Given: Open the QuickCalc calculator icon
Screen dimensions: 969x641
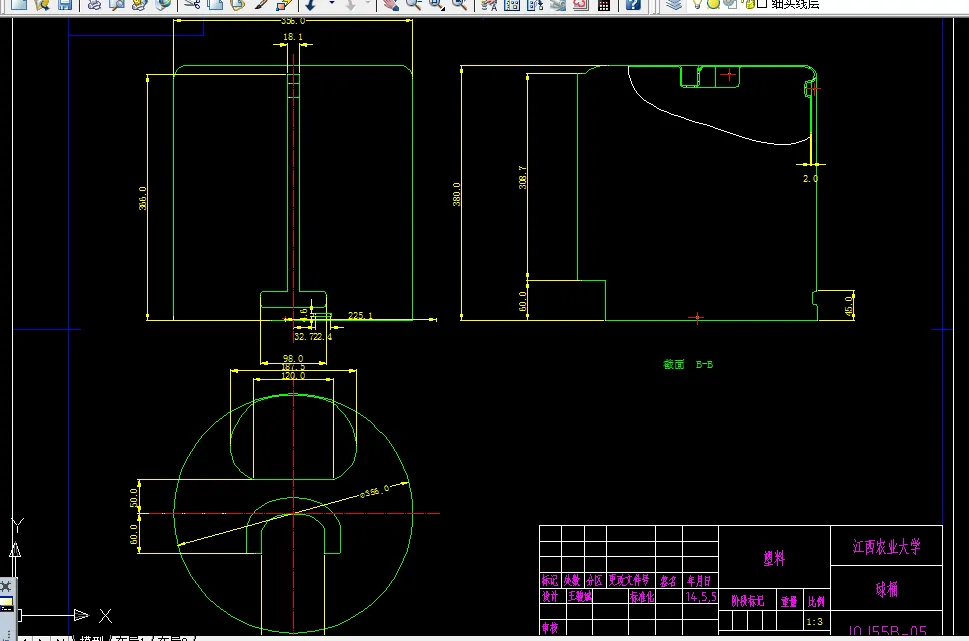Looking at the screenshot, I should pyautogui.click(x=604, y=4).
